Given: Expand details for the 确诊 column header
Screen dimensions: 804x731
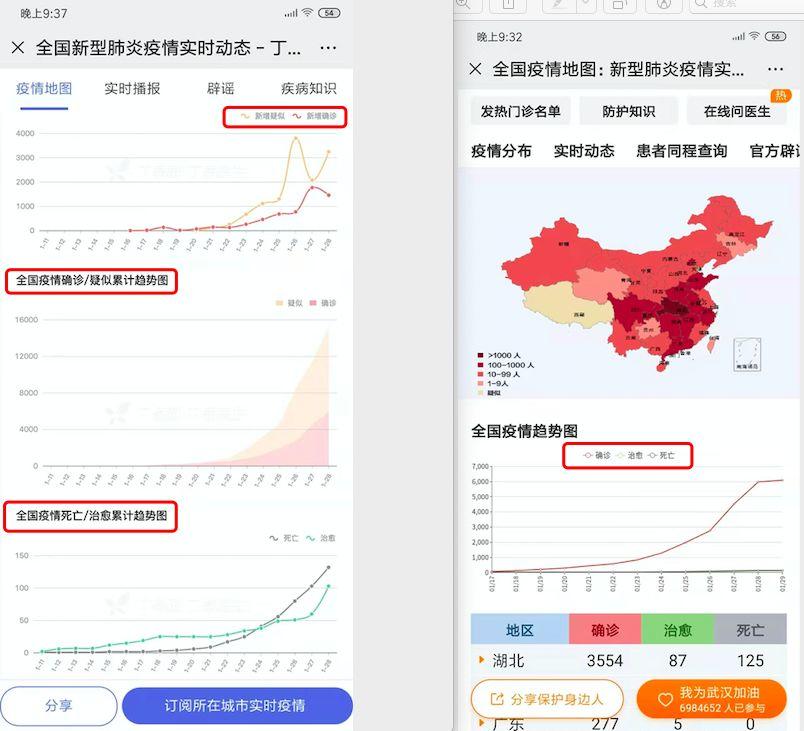Looking at the screenshot, I should 605,629.
